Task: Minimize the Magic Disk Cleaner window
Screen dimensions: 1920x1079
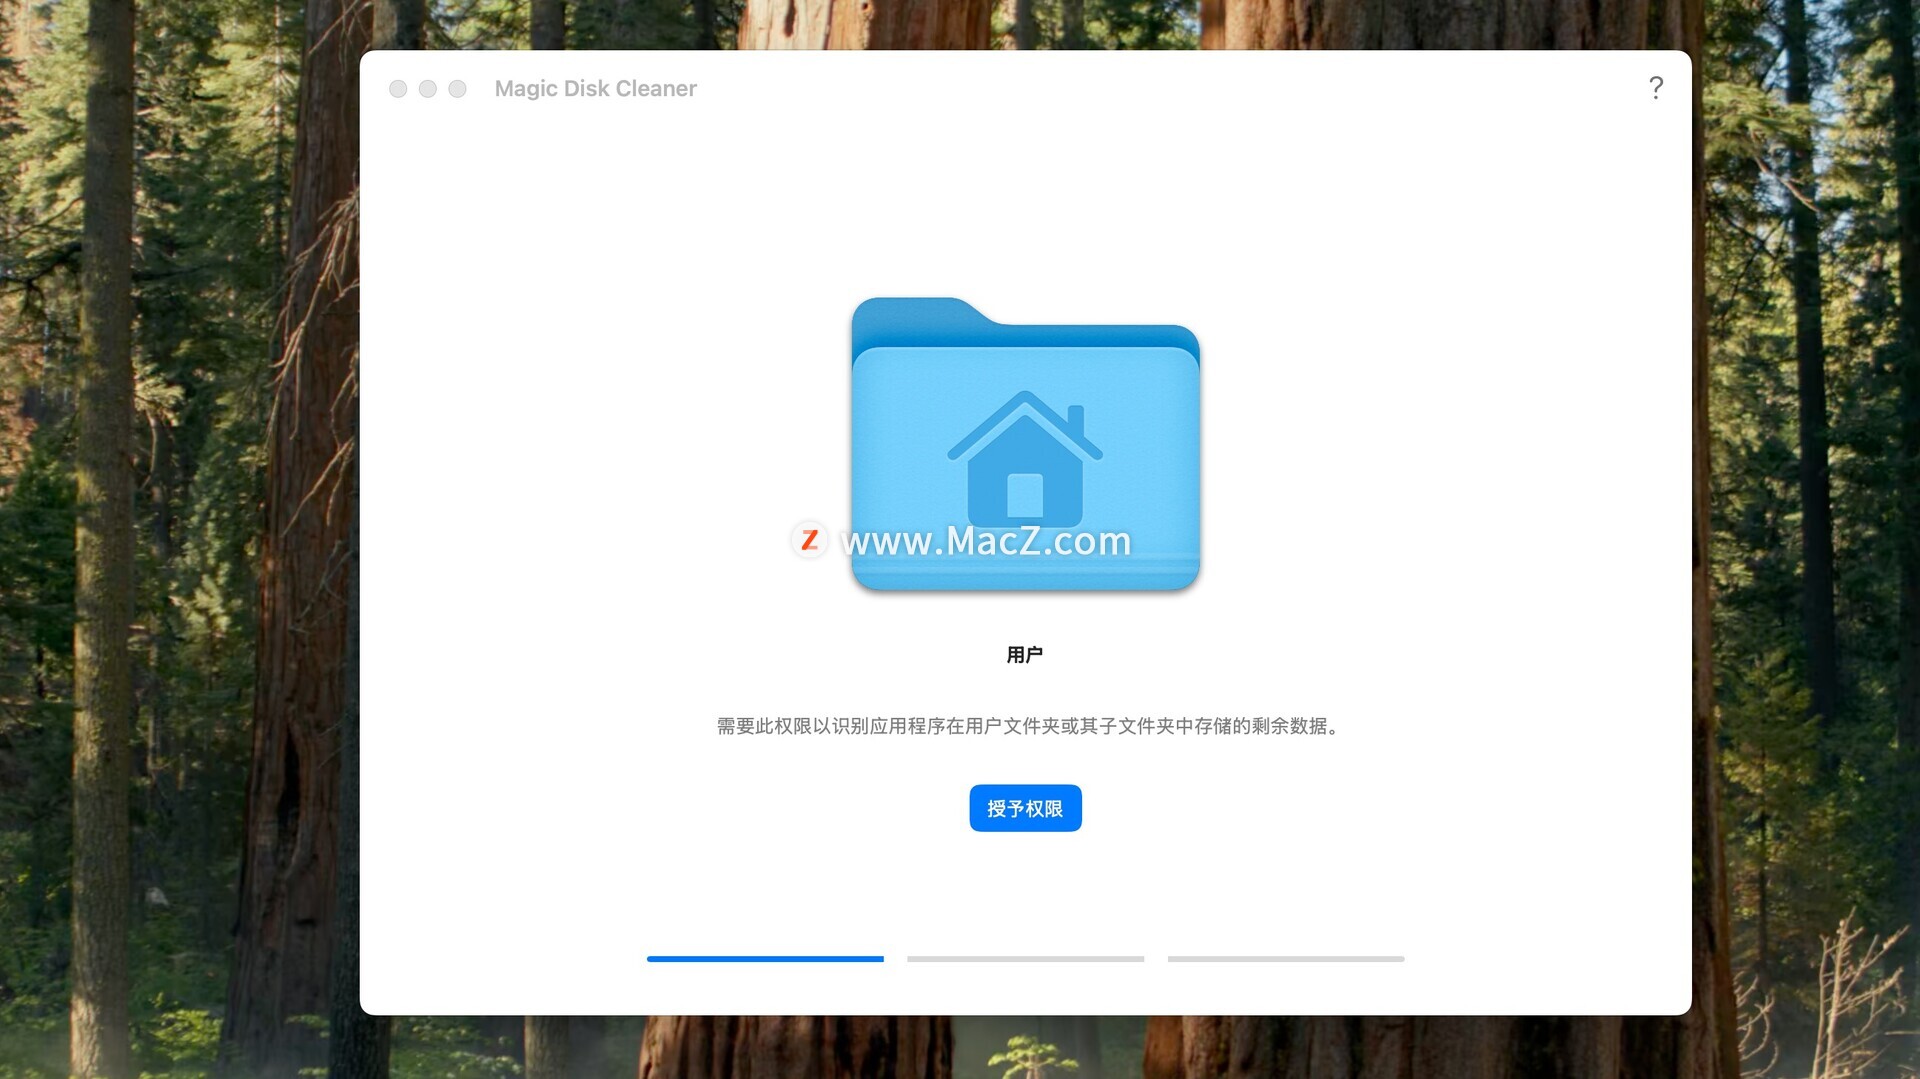Action: [x=428, y=89]
